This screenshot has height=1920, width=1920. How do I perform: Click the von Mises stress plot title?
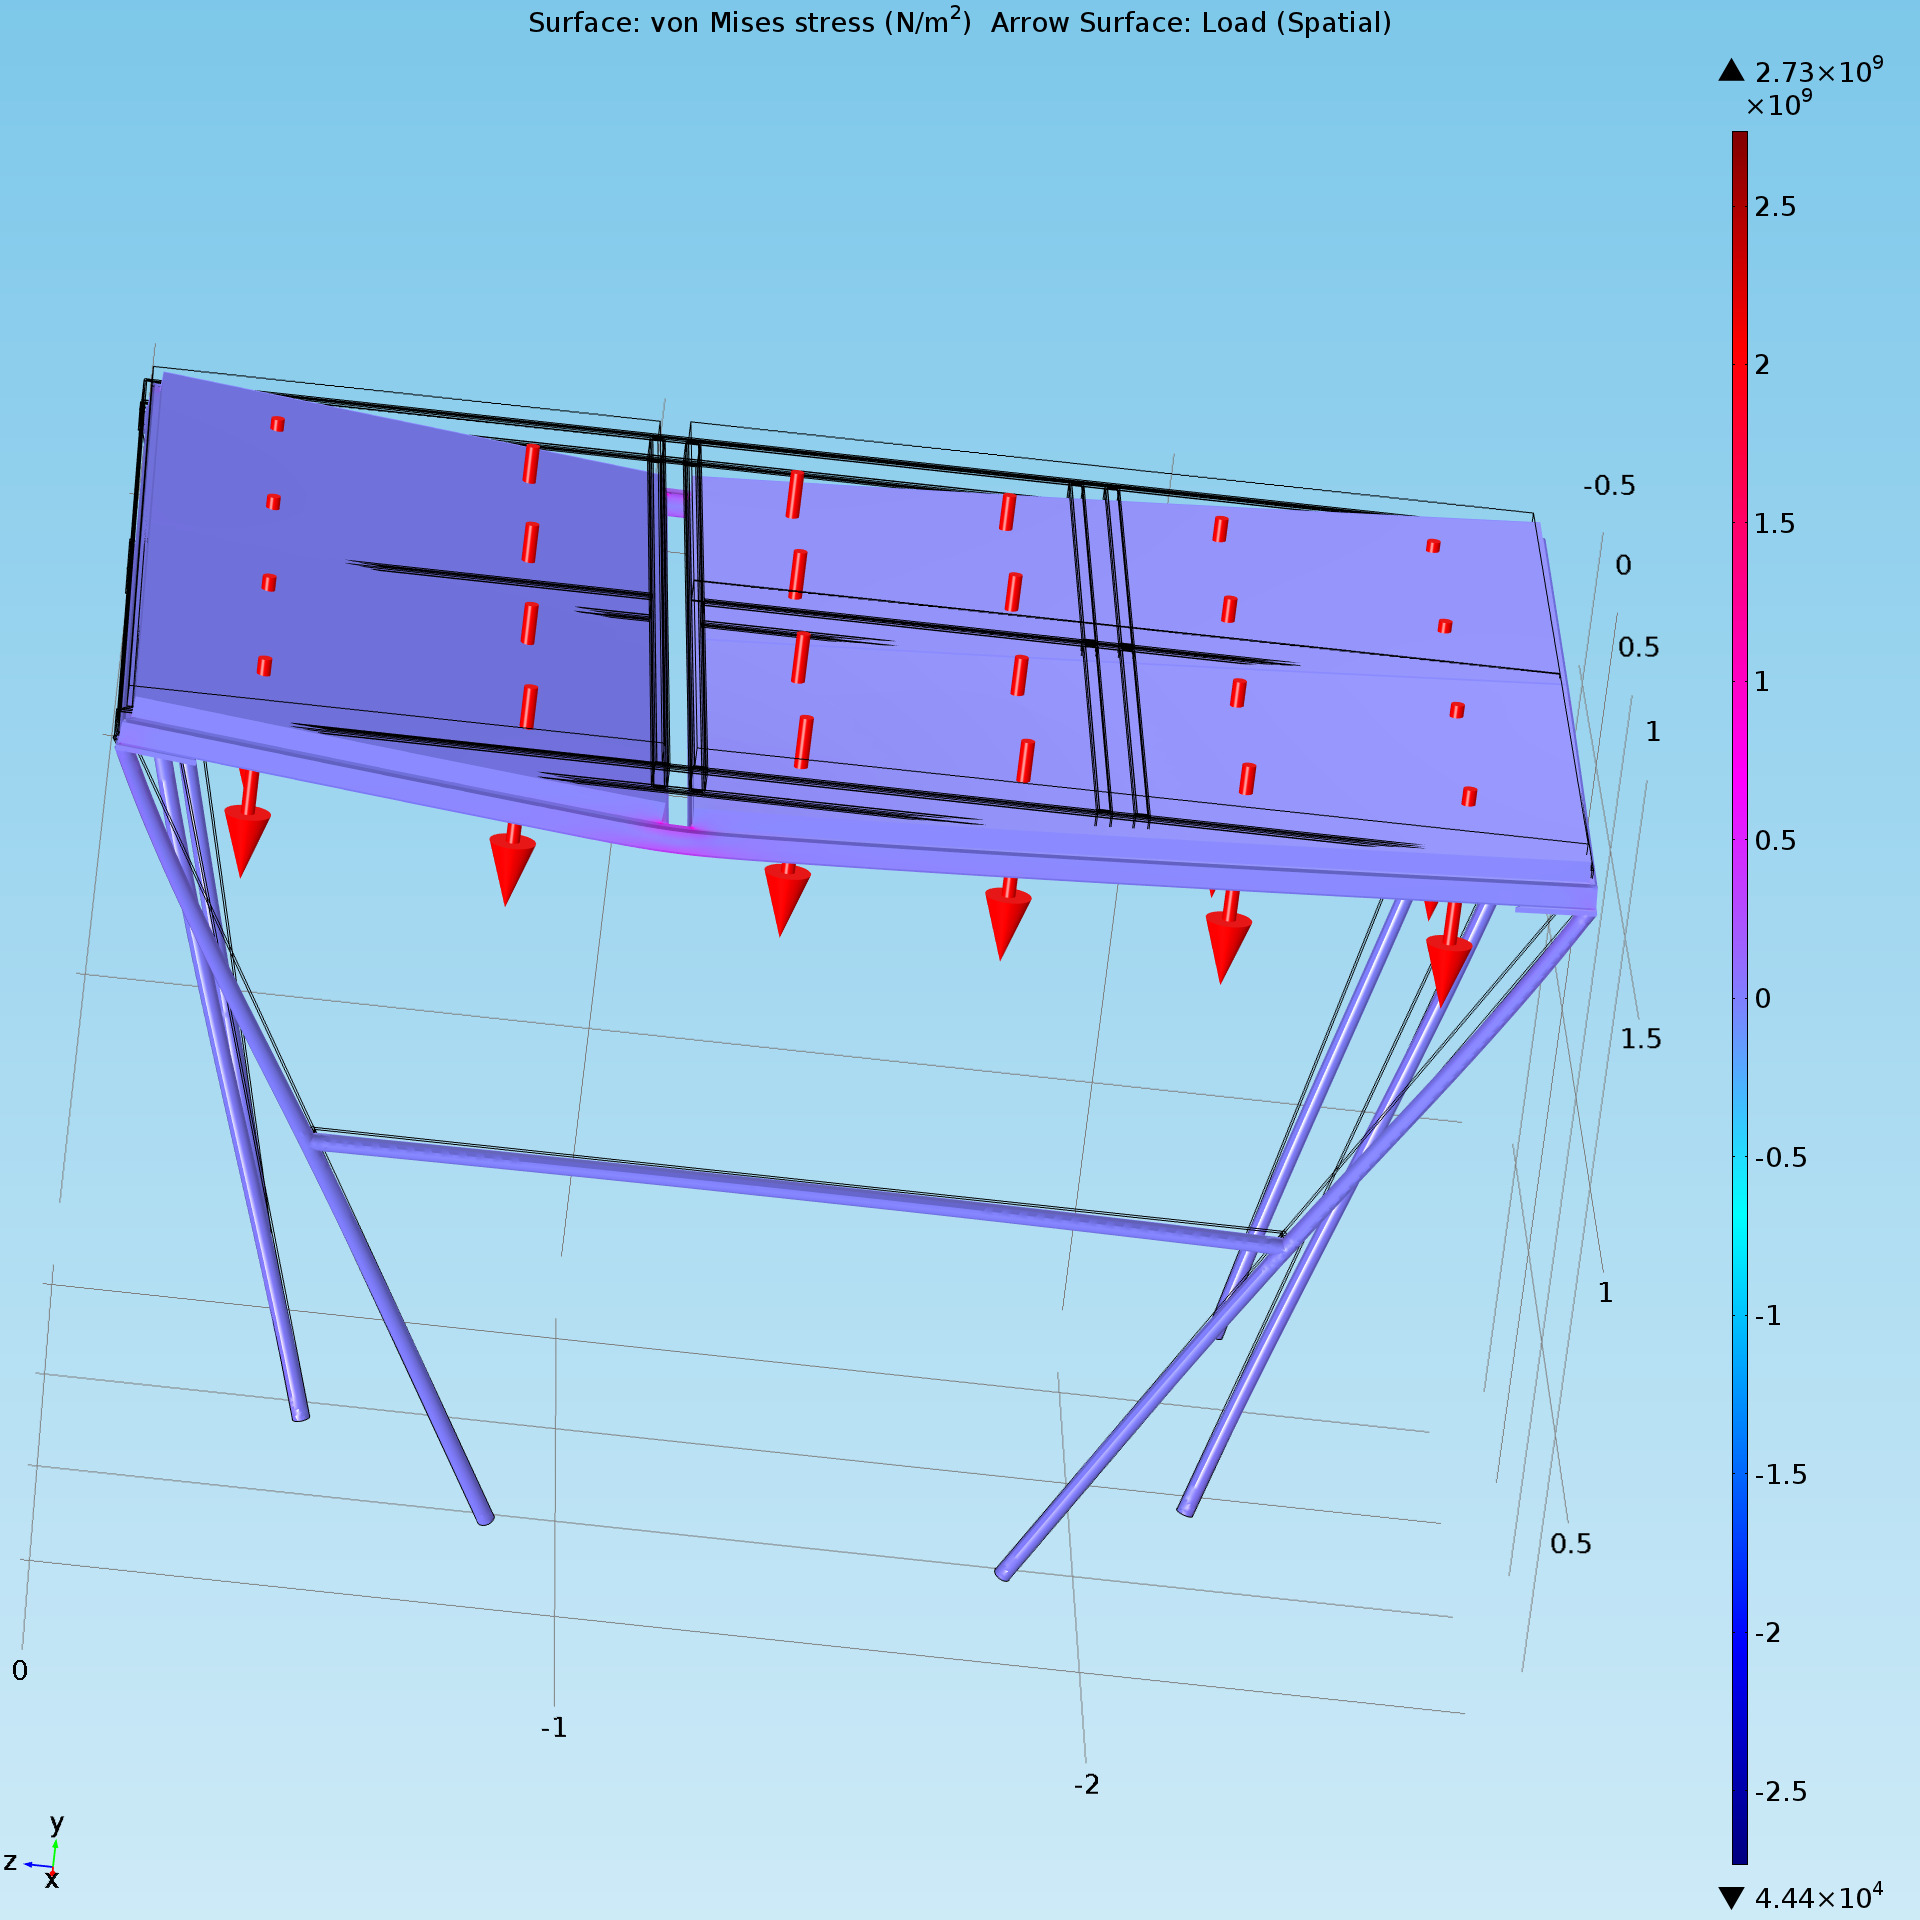point(749,23)
